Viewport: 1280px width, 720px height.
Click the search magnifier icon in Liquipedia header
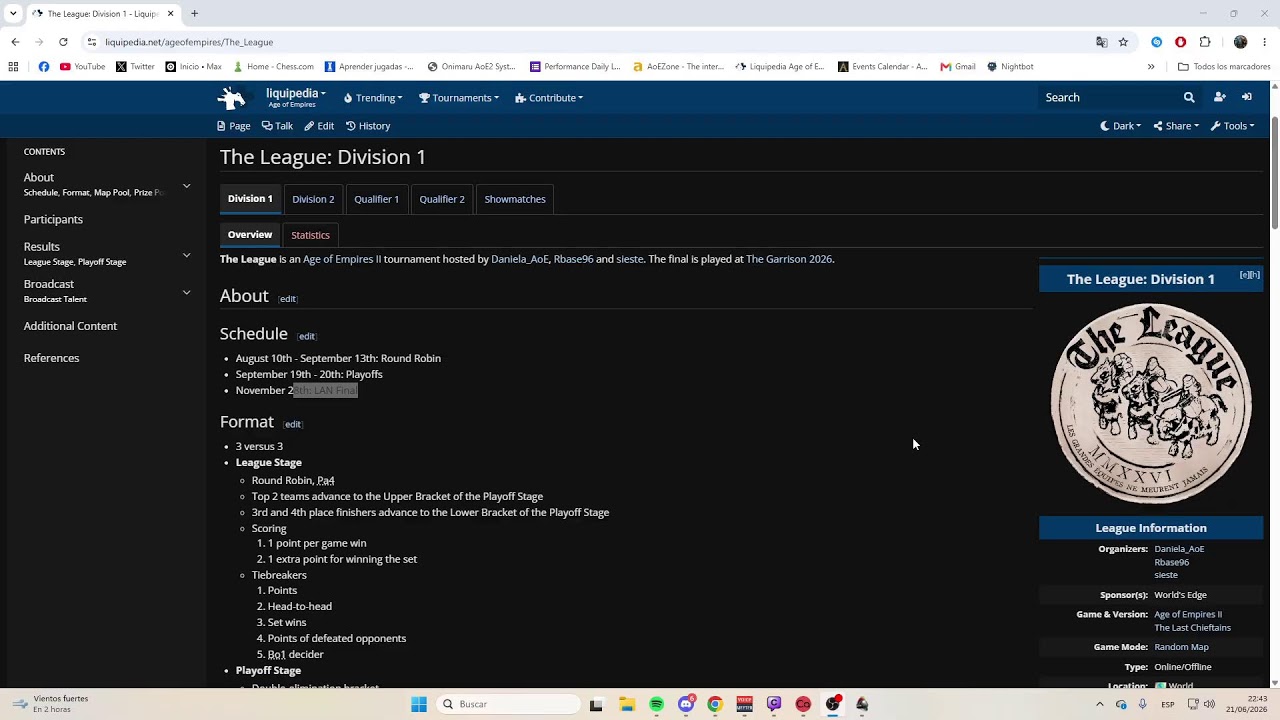[x=1189, y=97]
